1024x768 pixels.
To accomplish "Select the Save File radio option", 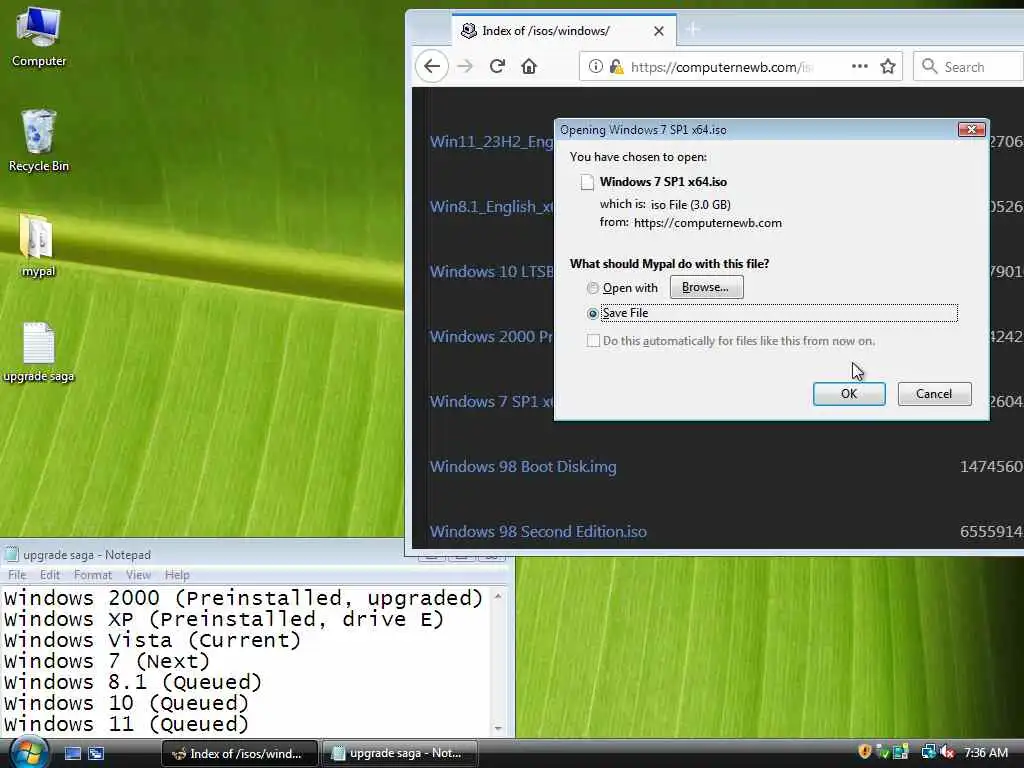I will pyautogui.click(x=592, y=313).
